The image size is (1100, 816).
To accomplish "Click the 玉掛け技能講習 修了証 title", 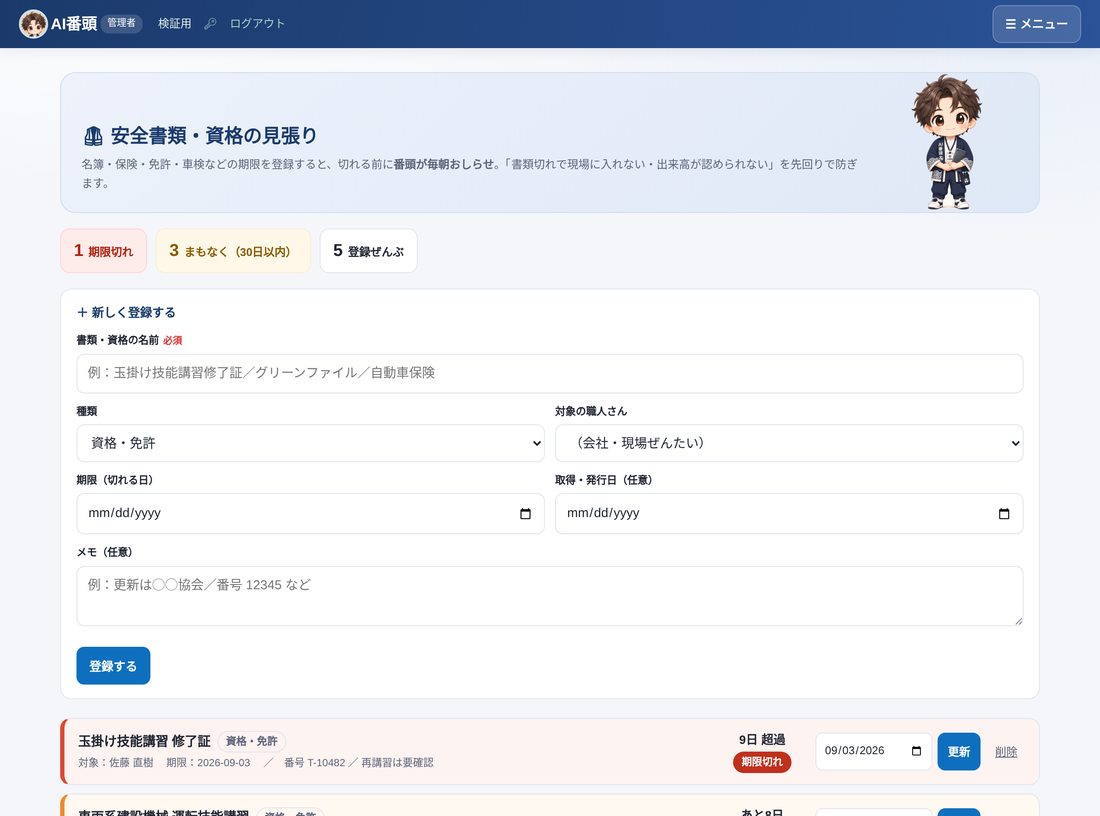I will coord(145,742).
